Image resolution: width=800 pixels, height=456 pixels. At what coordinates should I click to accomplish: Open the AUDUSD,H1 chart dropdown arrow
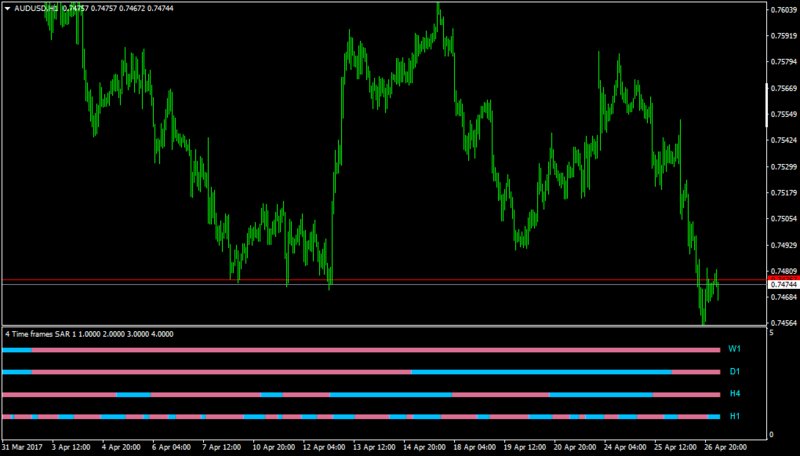7,9
